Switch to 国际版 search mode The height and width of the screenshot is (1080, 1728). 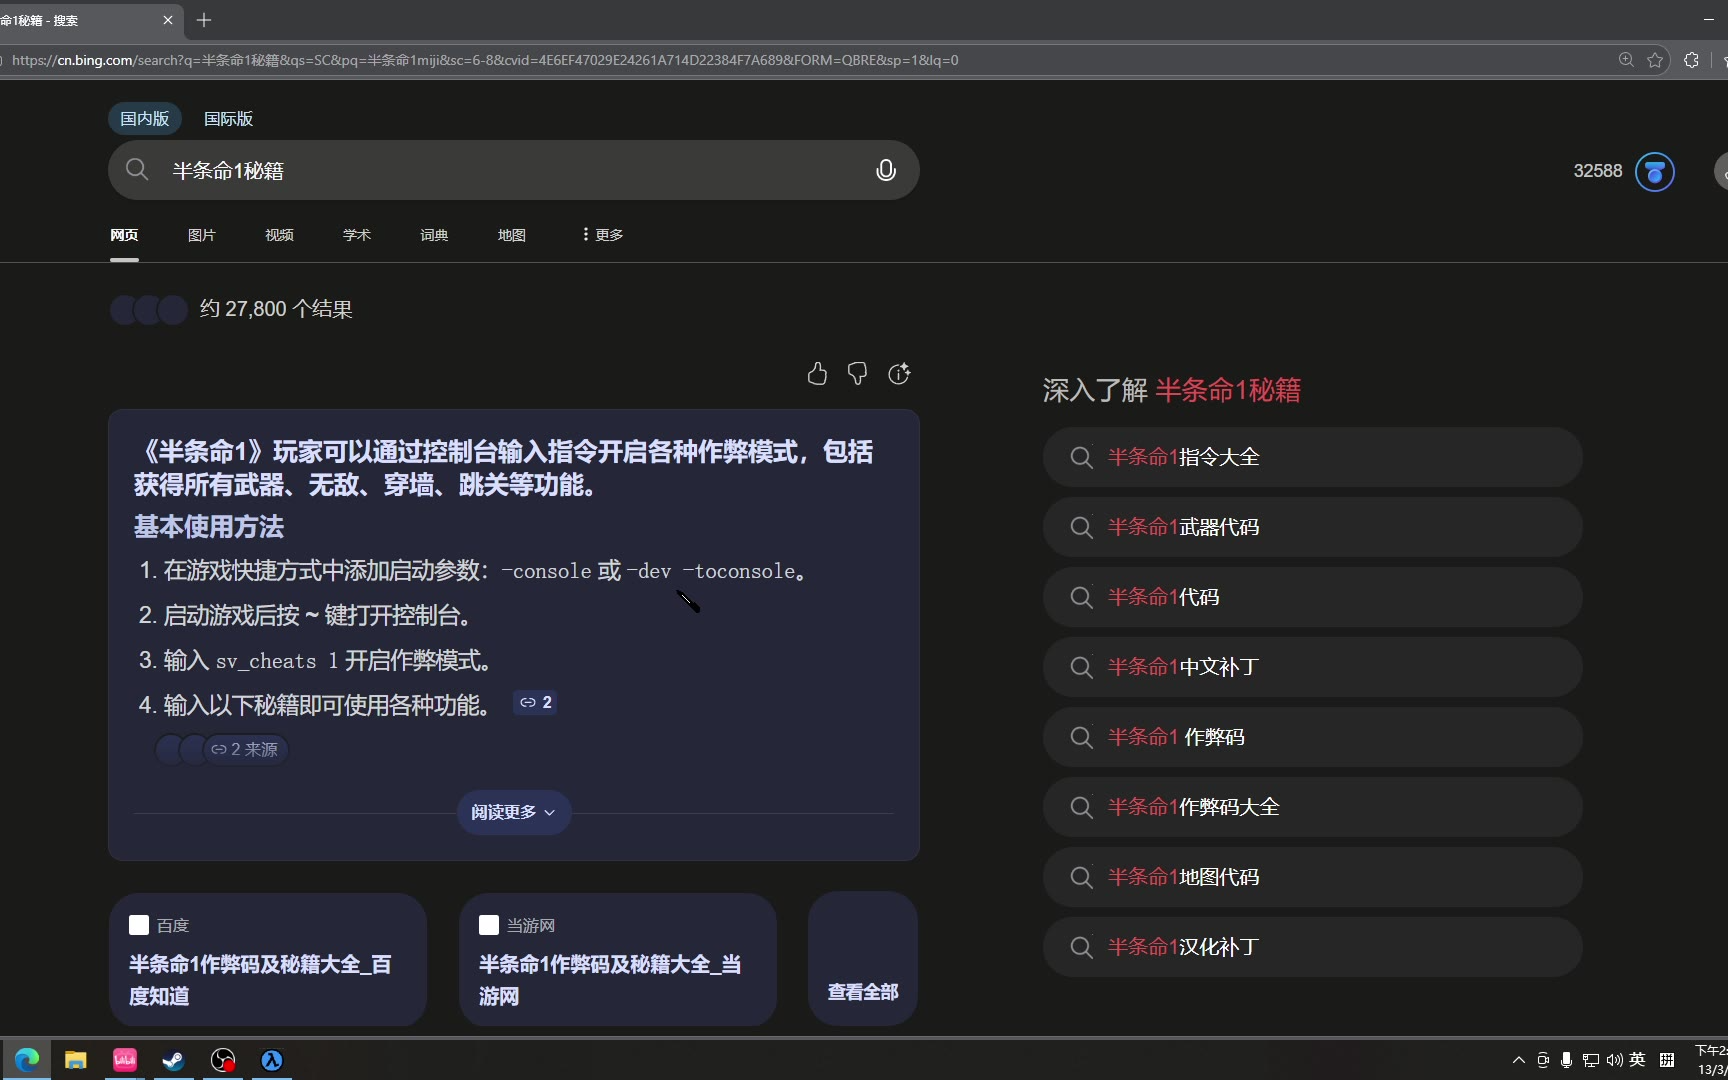tap(228, 119)
